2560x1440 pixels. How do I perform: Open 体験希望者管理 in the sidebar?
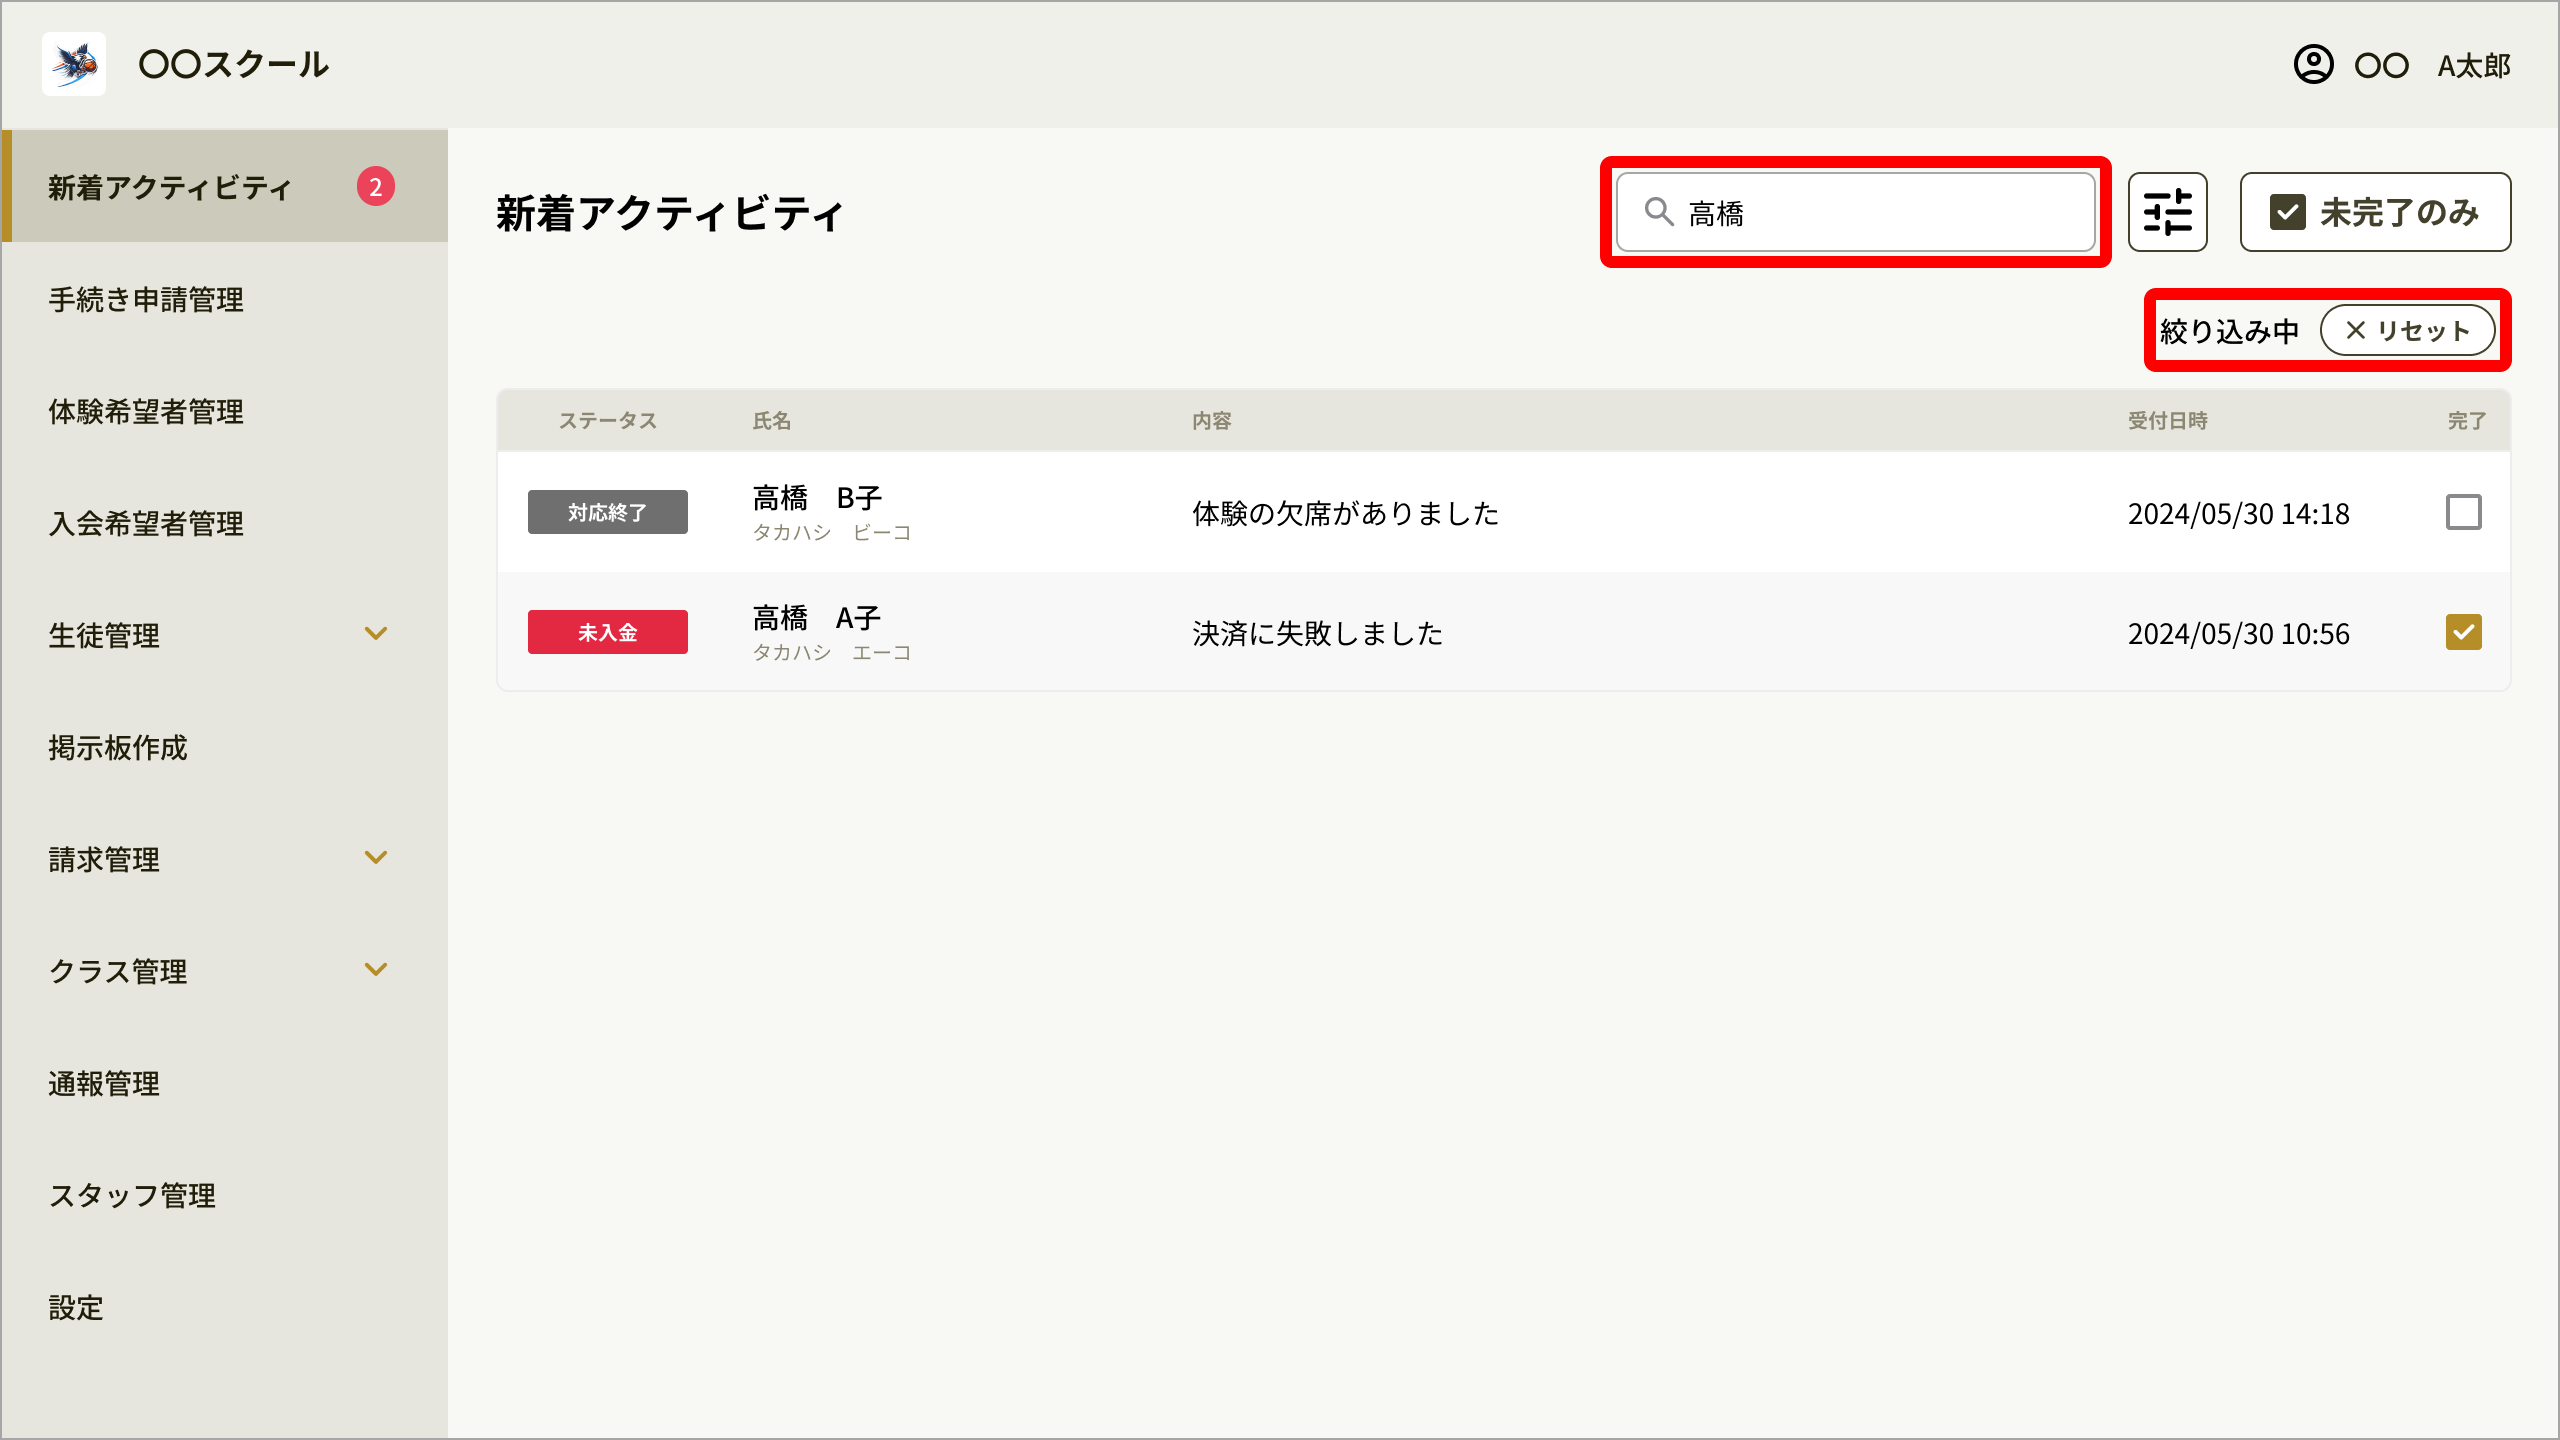point(225,411)
